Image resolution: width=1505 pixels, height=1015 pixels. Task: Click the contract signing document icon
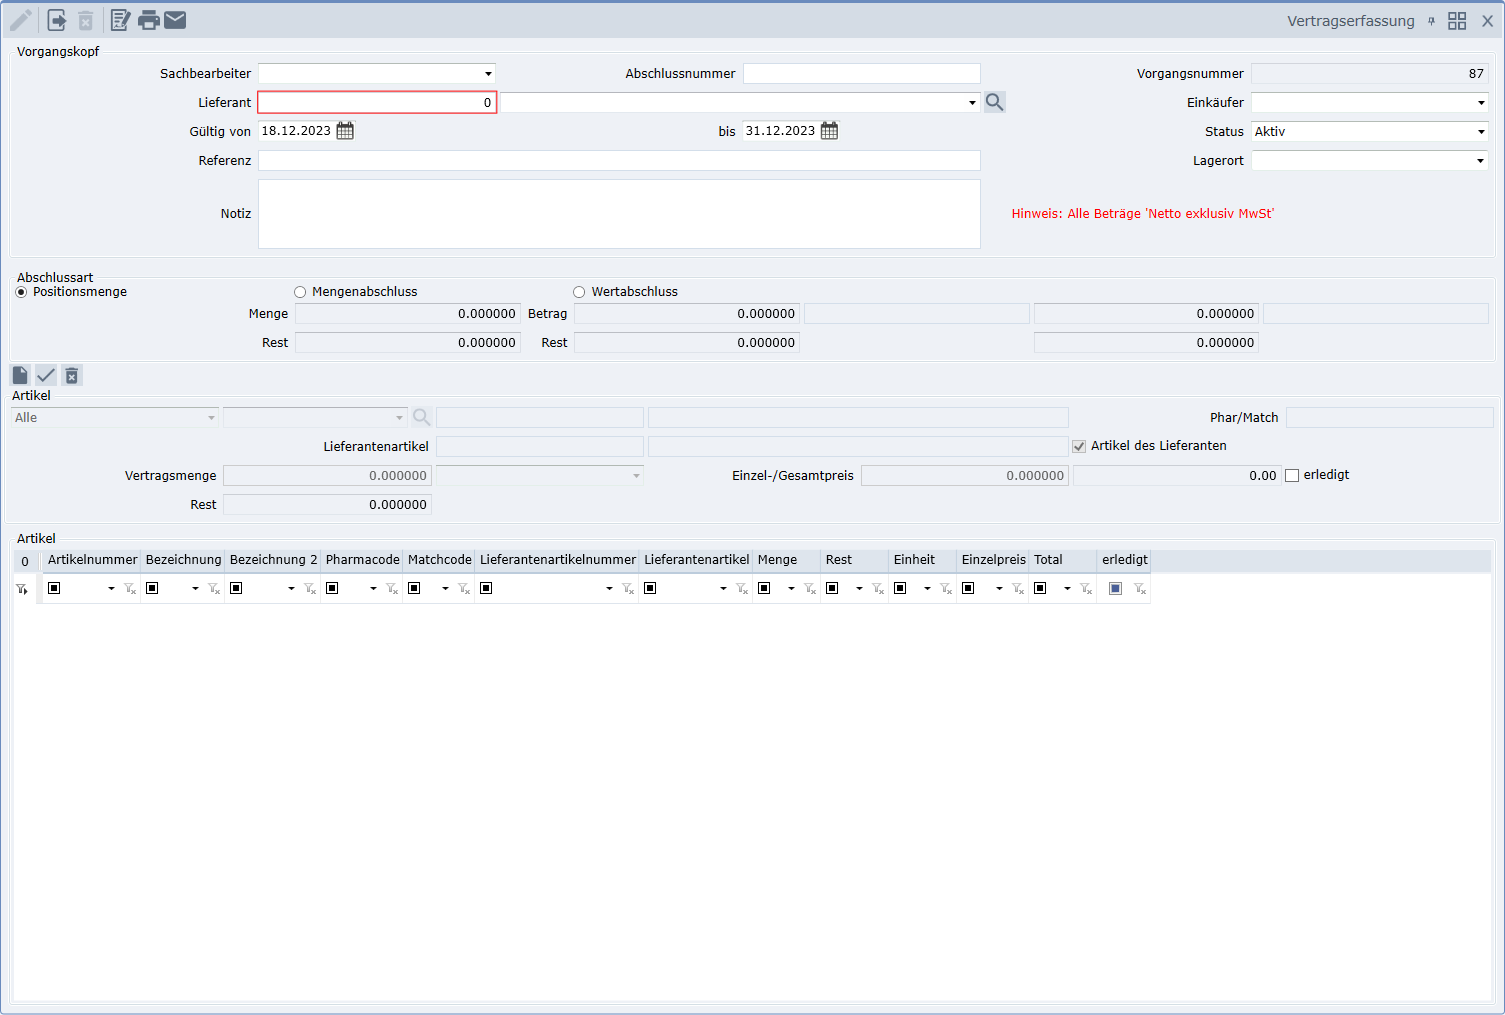coord(120,20)
